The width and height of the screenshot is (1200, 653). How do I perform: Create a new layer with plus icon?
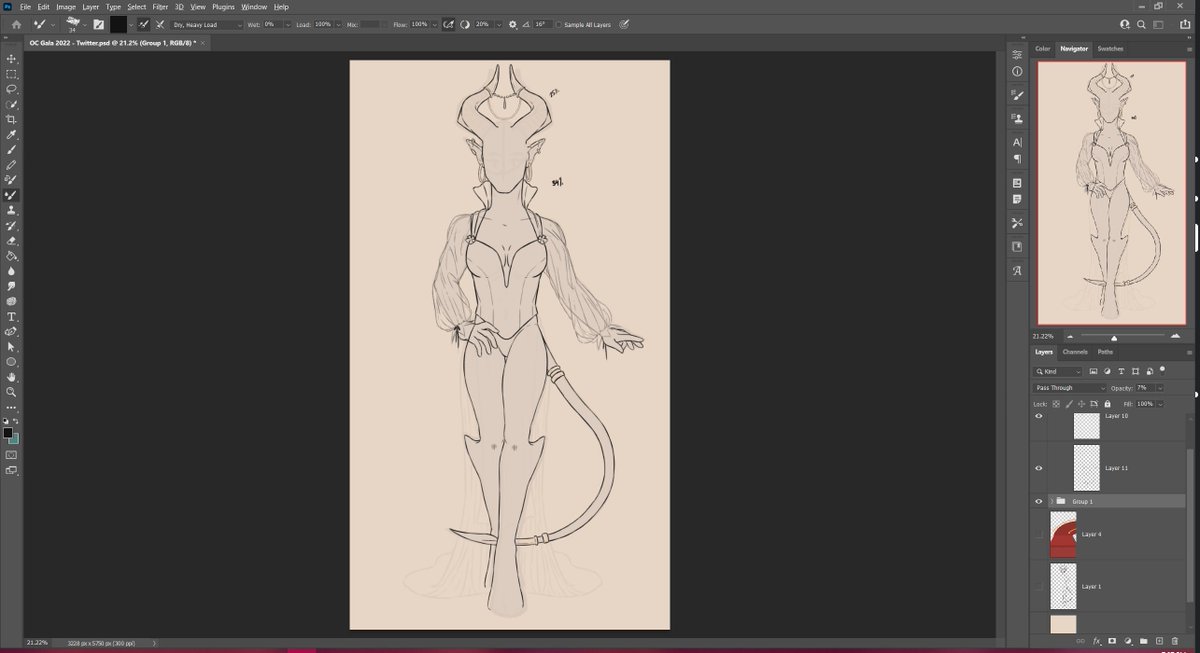coord(1160,641)
